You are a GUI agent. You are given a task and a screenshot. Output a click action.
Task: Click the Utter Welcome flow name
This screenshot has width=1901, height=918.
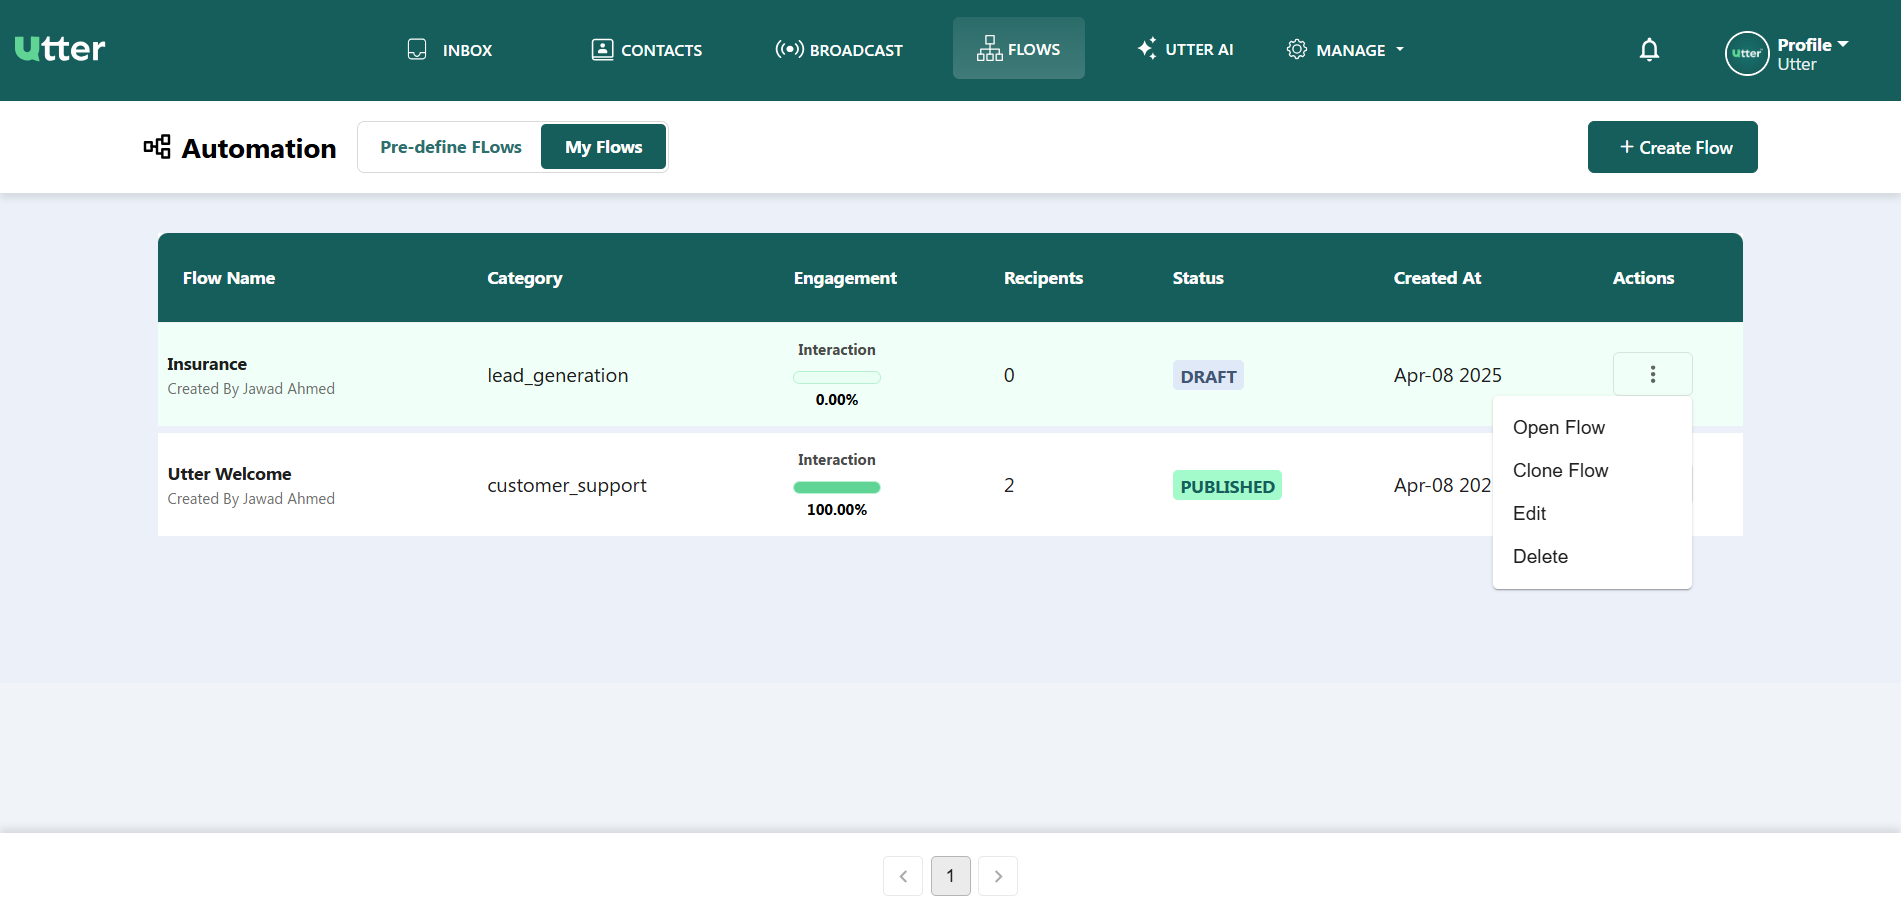tap(229, 474)
